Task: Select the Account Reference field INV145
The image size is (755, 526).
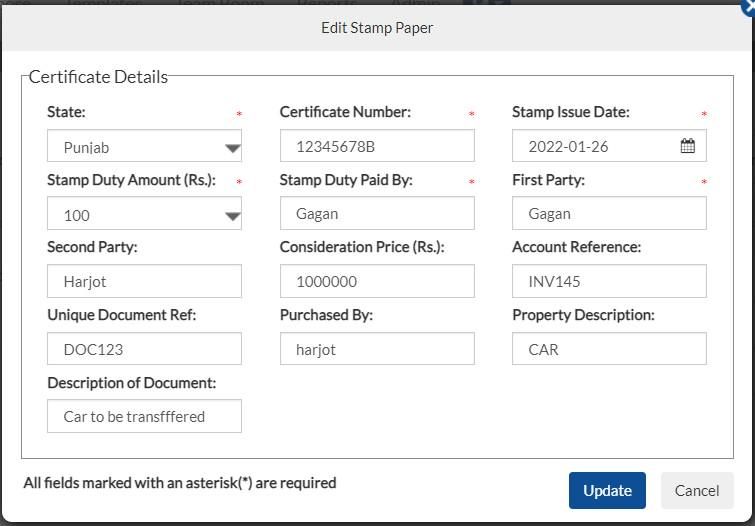Action: [x=609, y=281]
